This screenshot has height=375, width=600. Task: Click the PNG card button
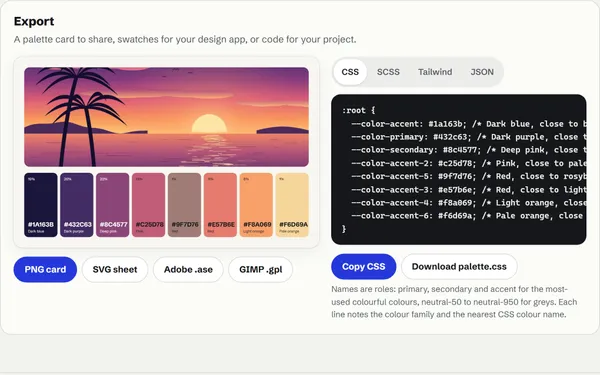[x=45, y=269]
